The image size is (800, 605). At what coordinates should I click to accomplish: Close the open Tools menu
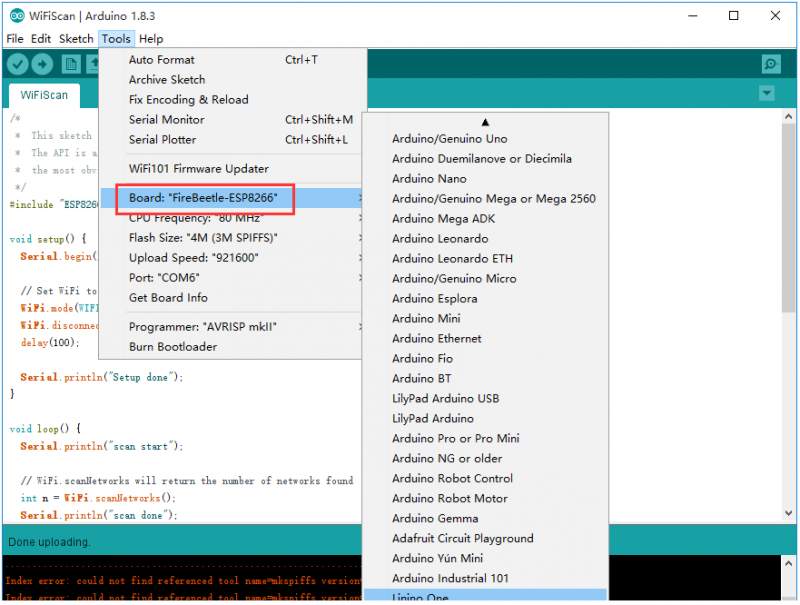116,39
